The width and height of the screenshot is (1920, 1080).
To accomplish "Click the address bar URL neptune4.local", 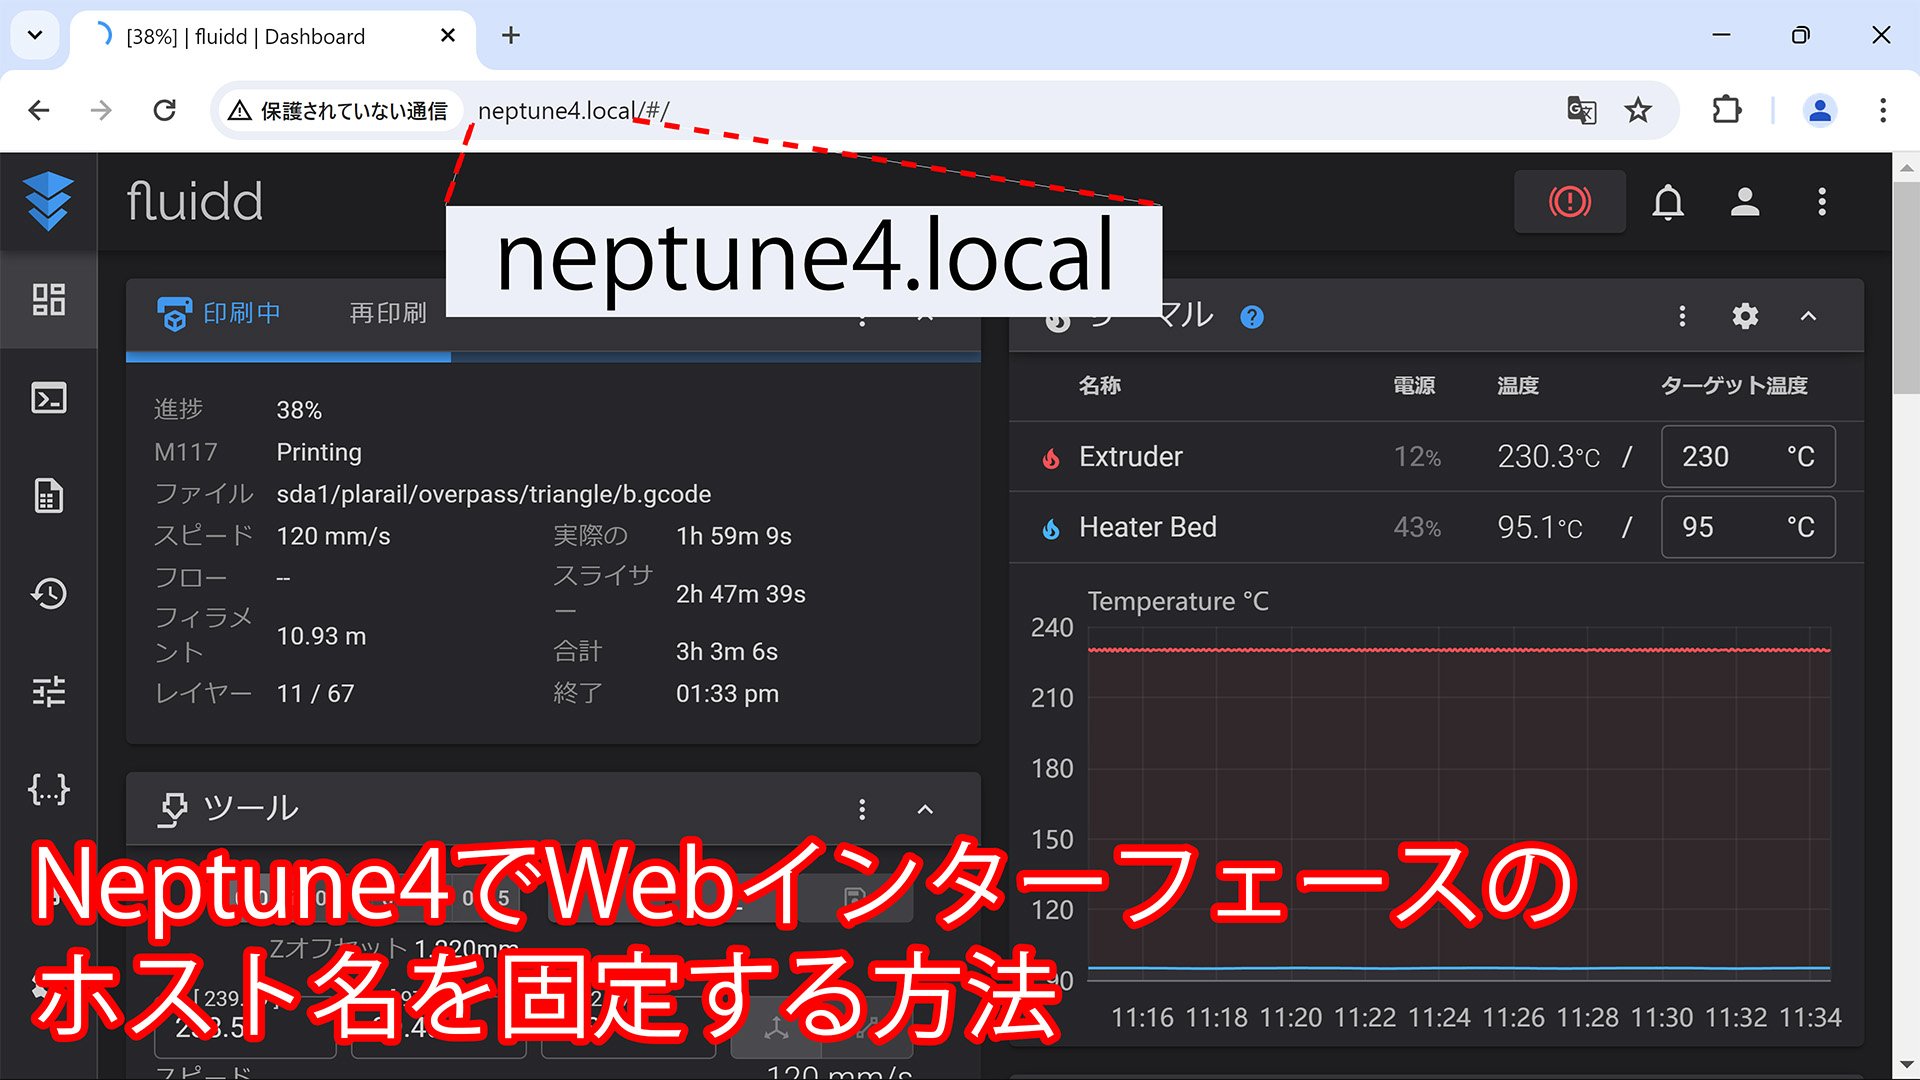I will click(x=573, y=110).
